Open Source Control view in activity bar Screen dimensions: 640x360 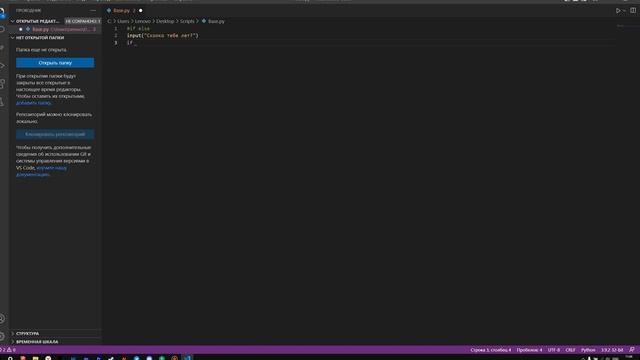pos(2,48)
